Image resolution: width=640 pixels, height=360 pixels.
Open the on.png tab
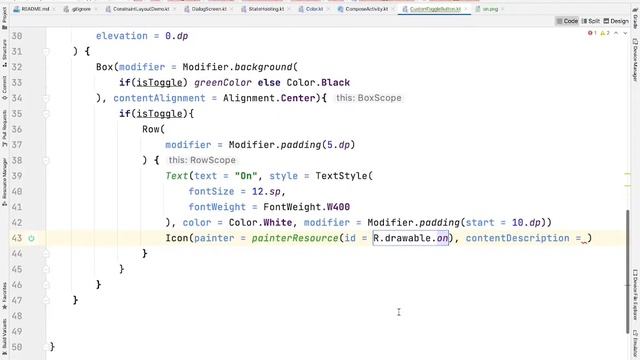490,9
